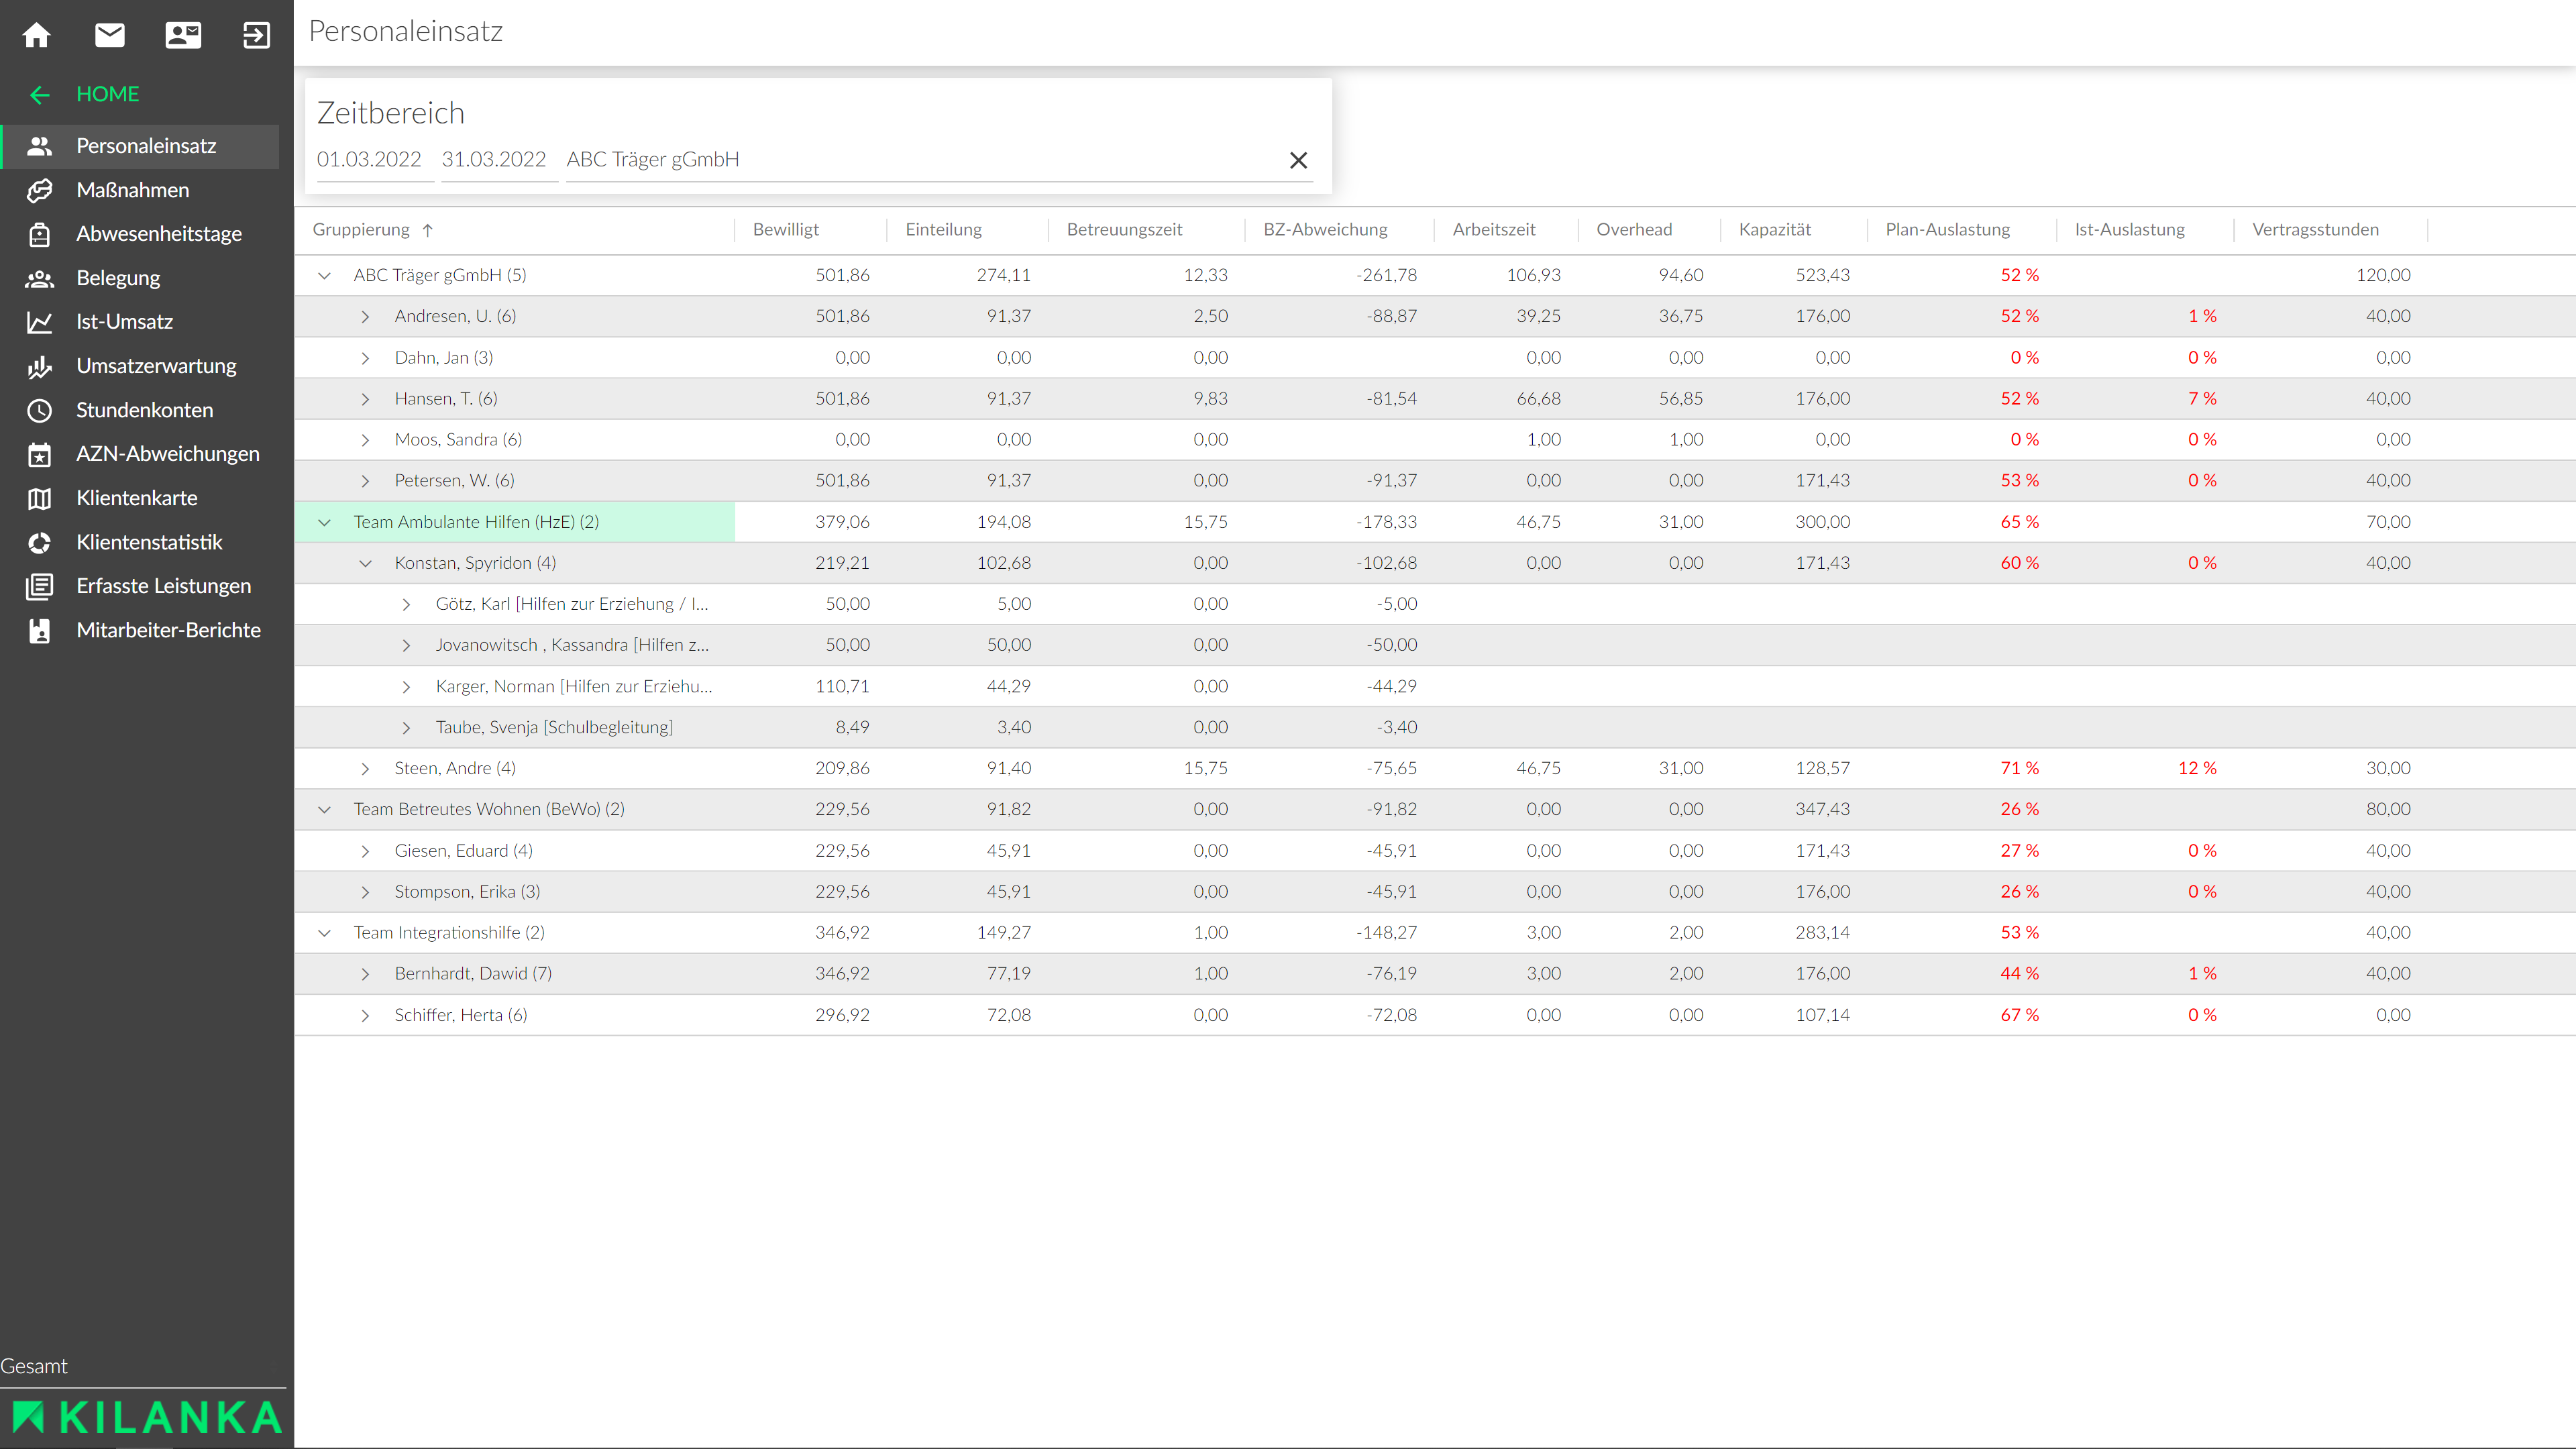Open Mitarbeiter-Berichte in the sidebar
The image size is (2576, 1449).
click(168, 630)
